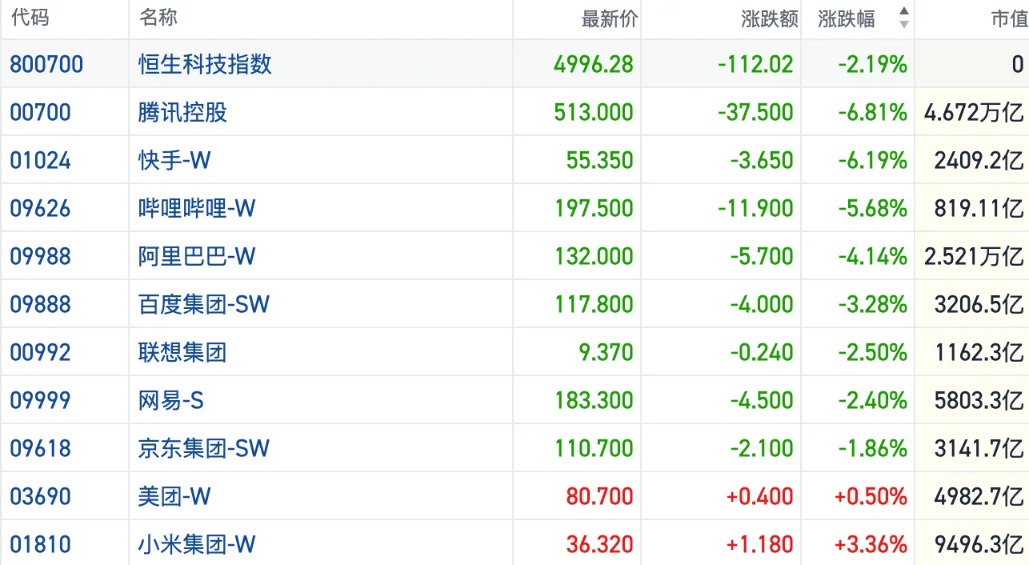Select stock code 00700

click(x=41, y=112)
